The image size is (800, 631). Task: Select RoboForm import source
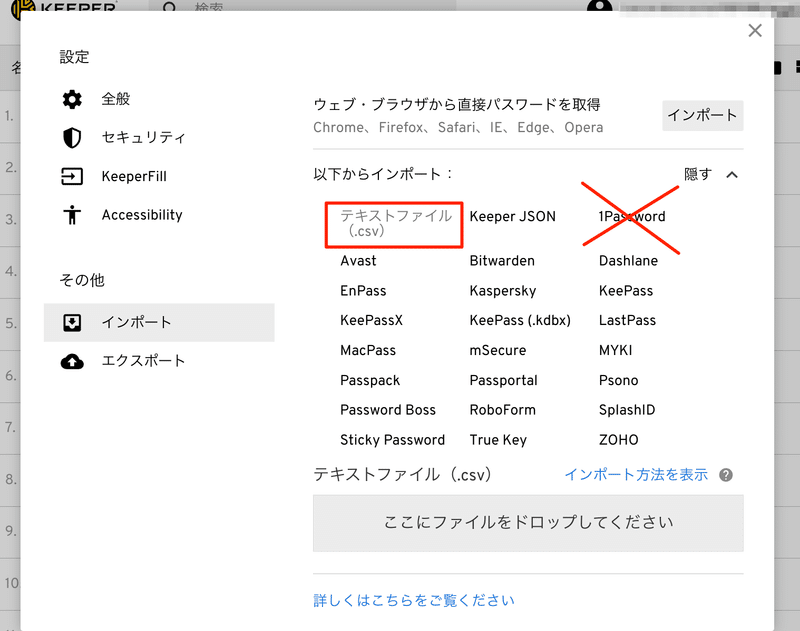tap(503, 411)
